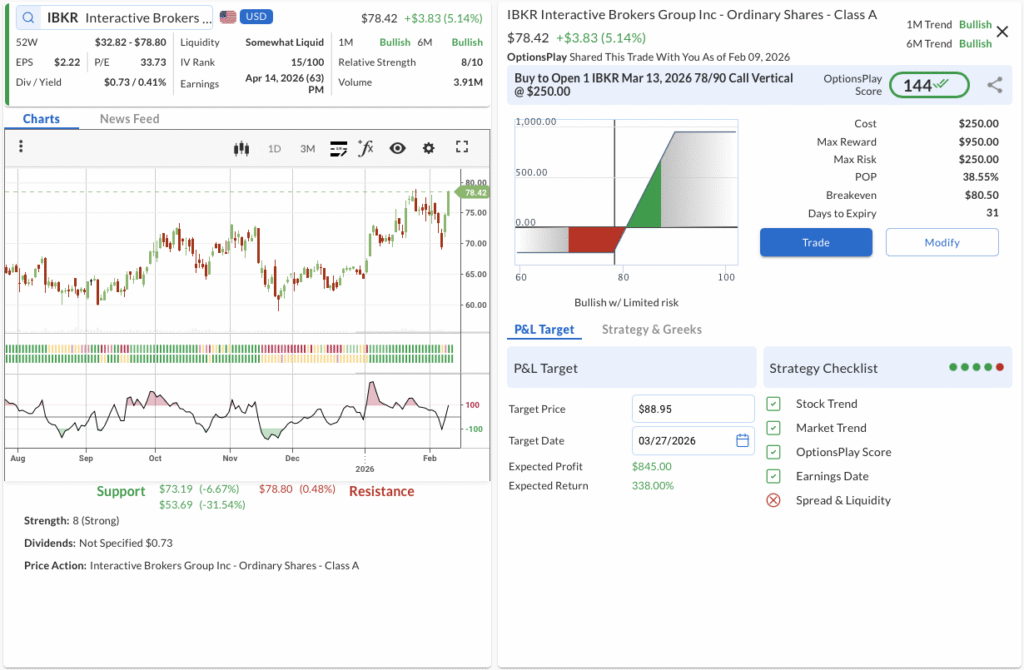Image resolution: width=1024 pixels, height=670 pixels.
Task: Open the chart drawing tools icon
Action: point(338,148)
